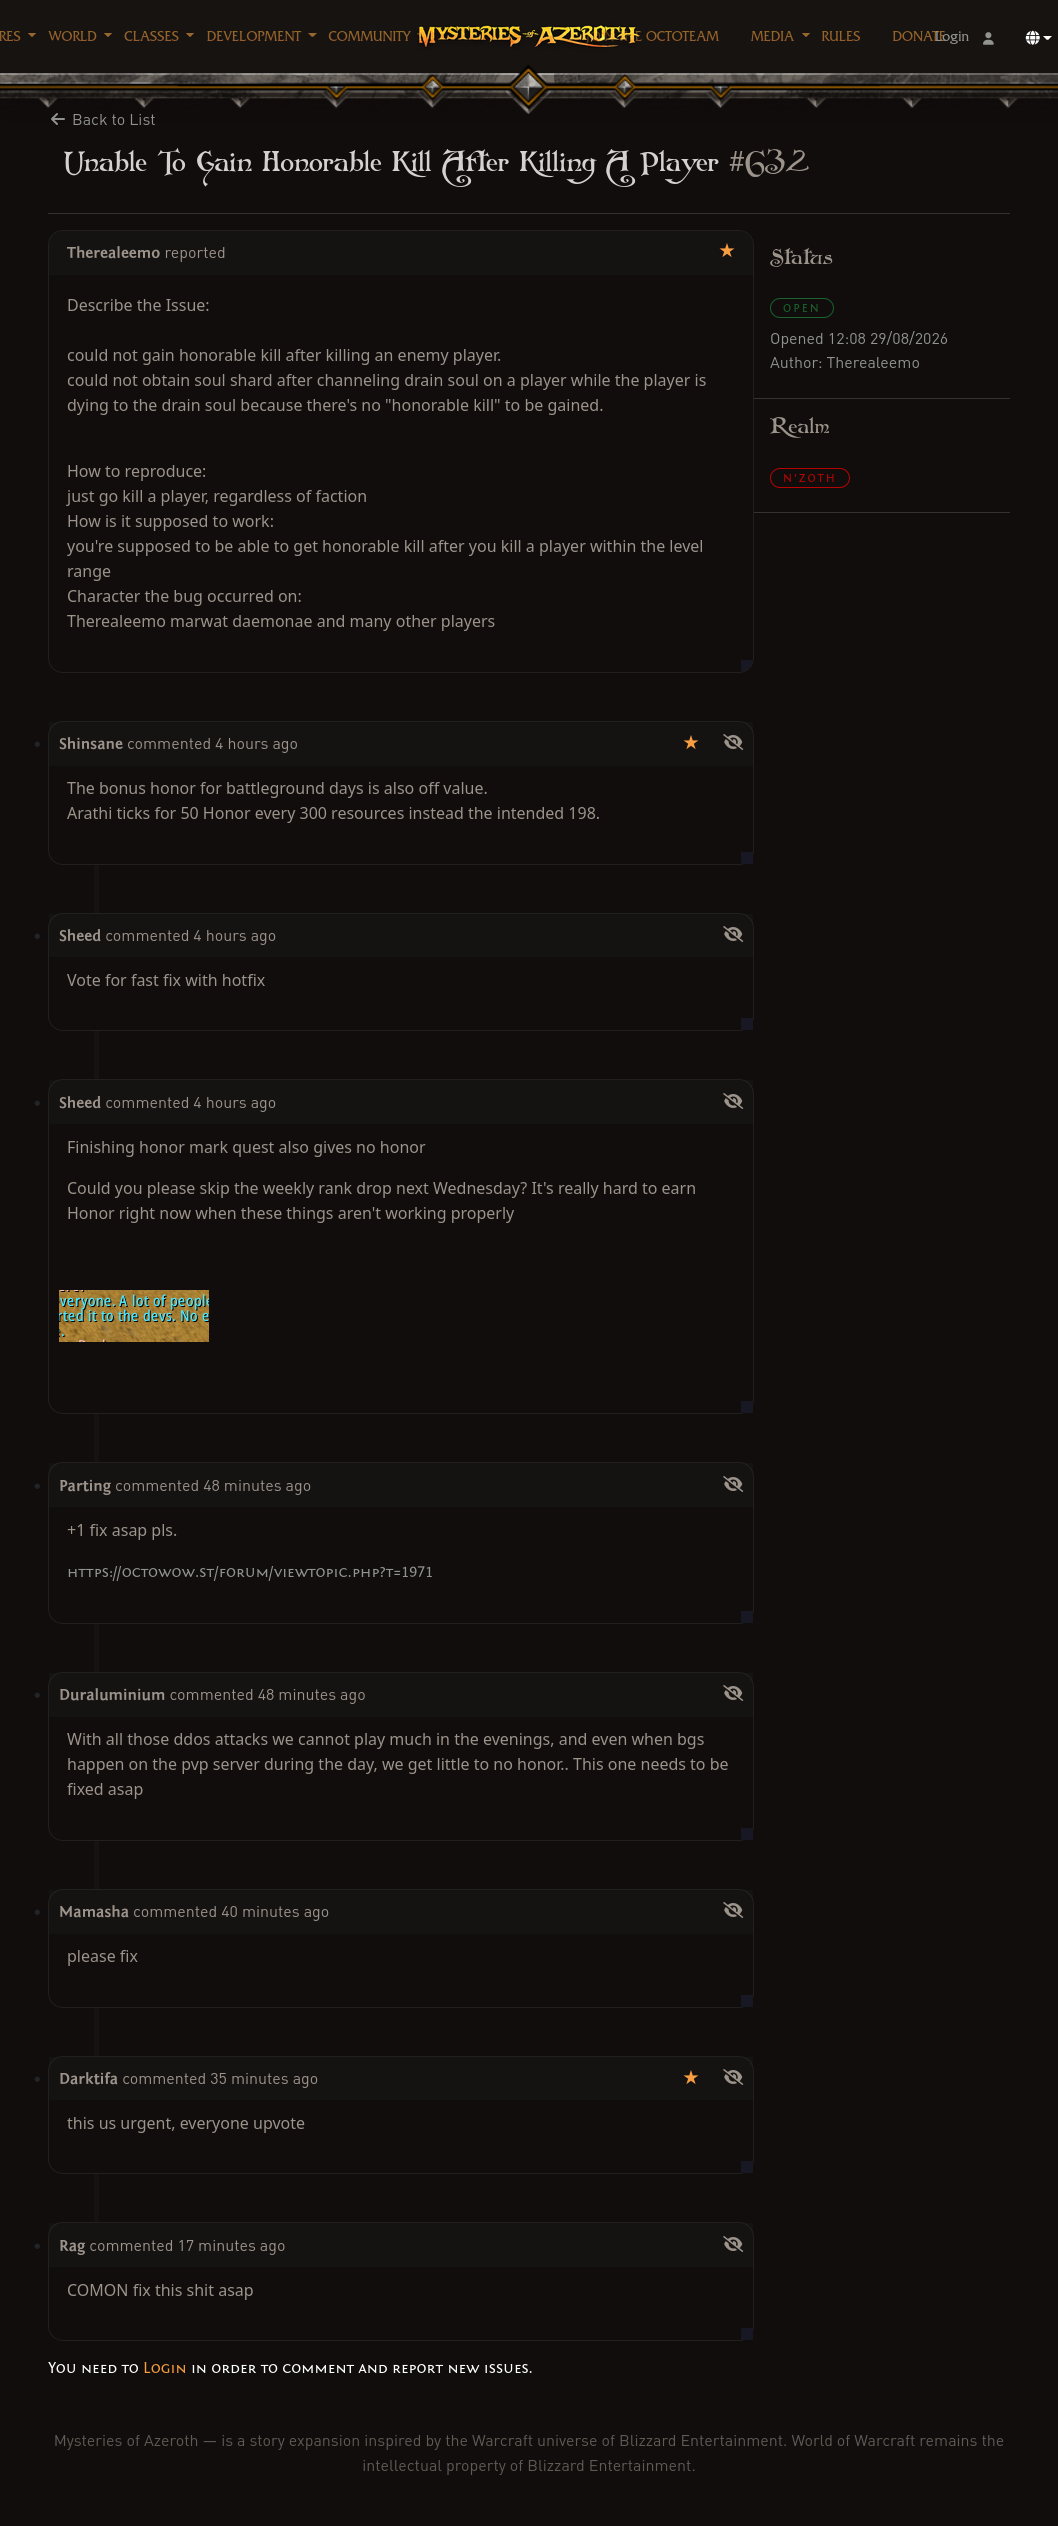Hide Duraluminium's comment with the eye icon
The height and width of the screenshot is (2526, 1058).
pos(733,1693)
